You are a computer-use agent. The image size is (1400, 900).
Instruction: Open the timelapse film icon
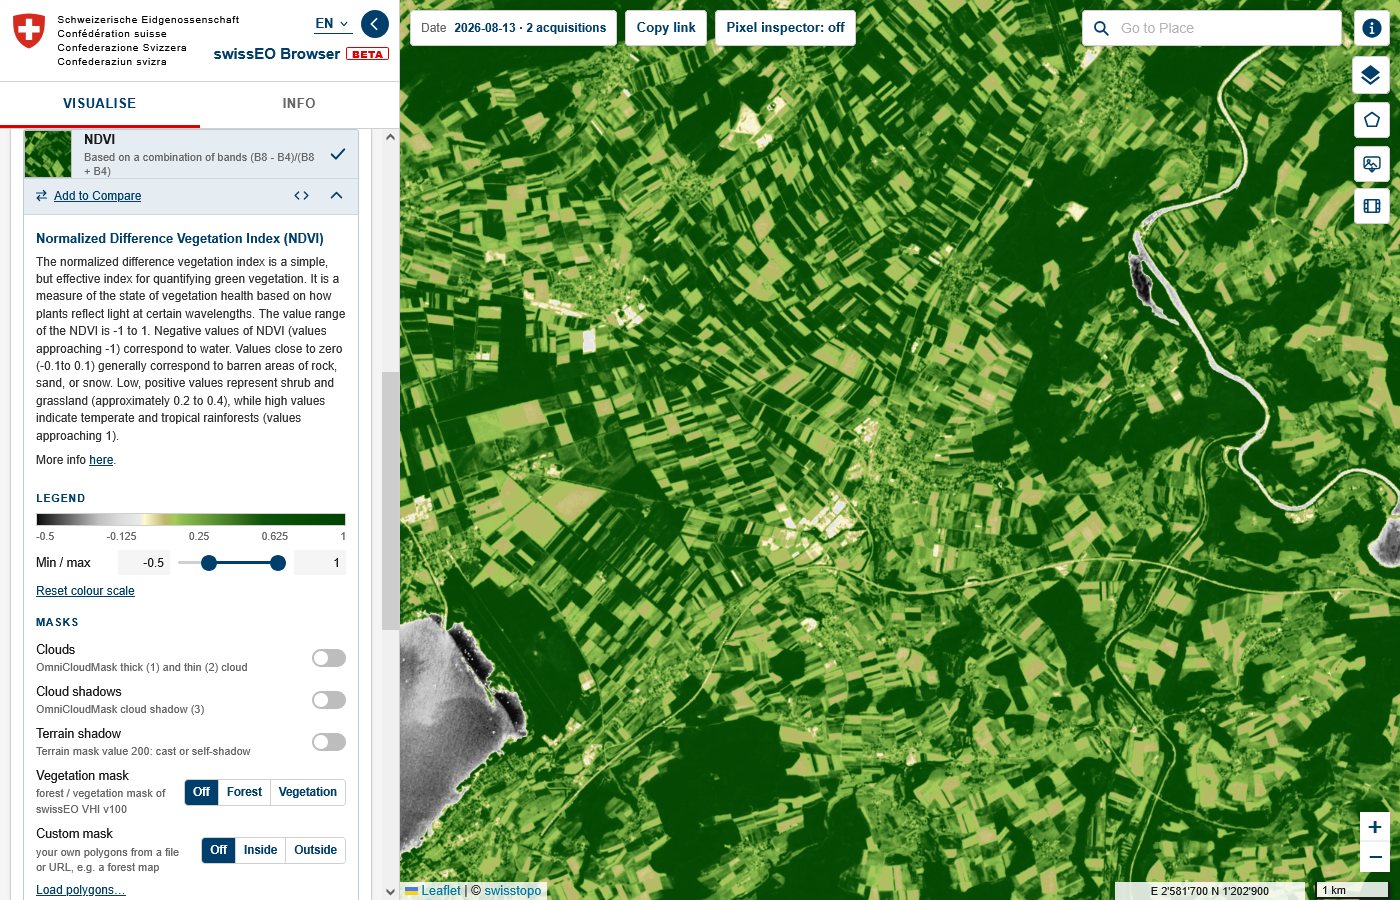(x=1372, y=206)
